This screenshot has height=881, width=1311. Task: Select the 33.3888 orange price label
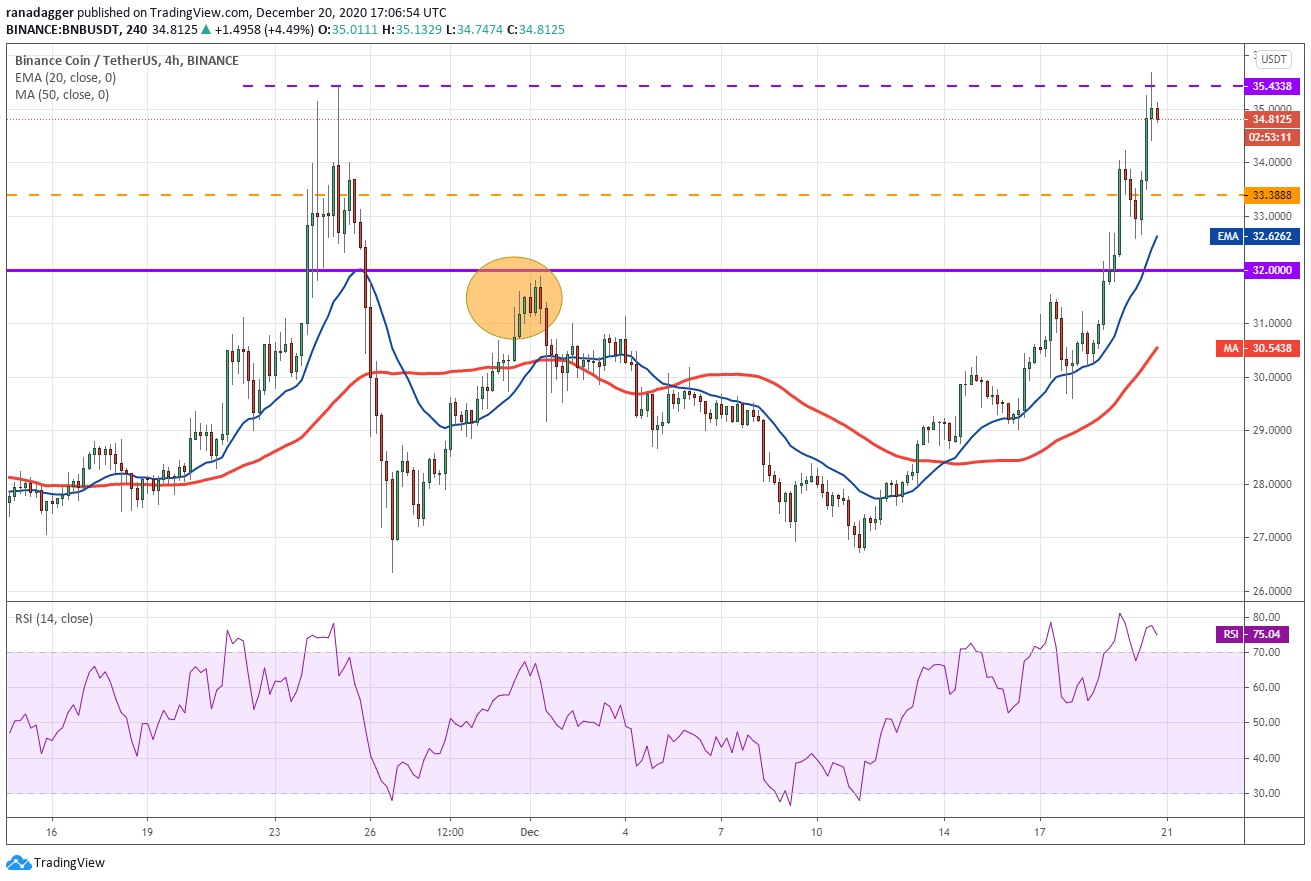[1269, 195]
